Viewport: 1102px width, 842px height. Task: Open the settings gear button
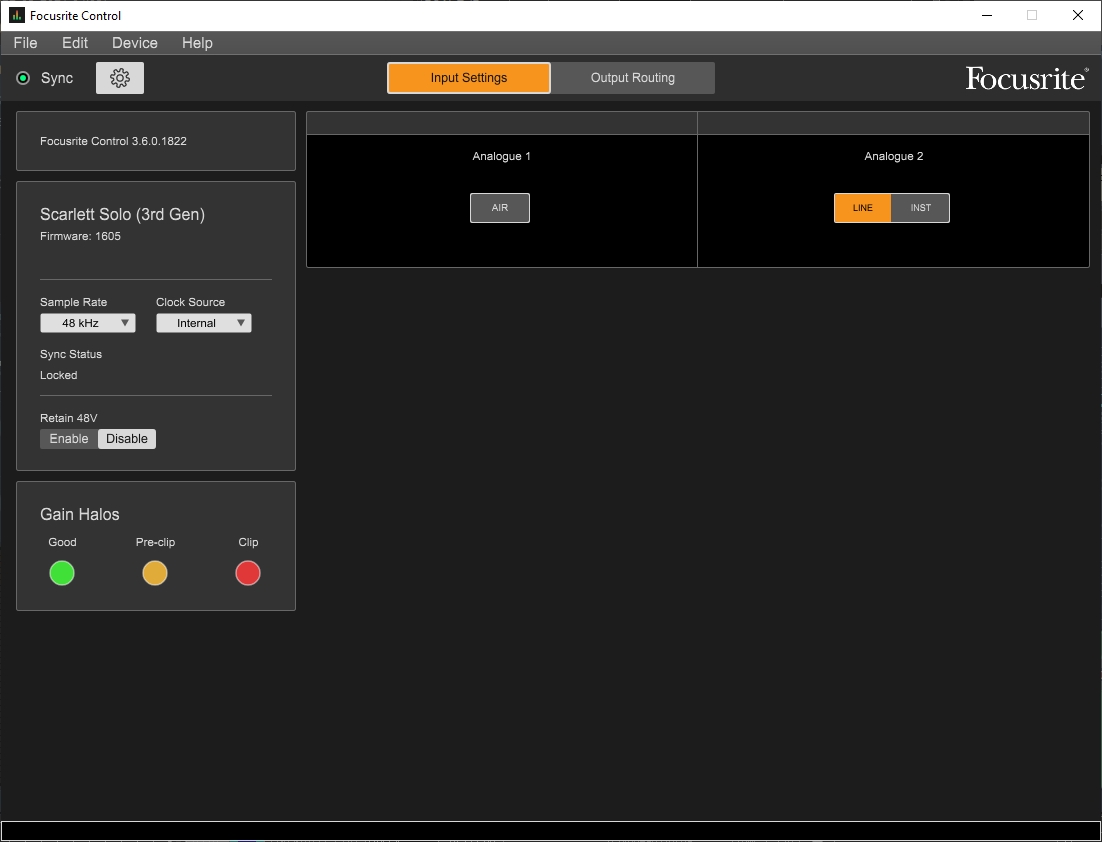[x=120, y=78]
